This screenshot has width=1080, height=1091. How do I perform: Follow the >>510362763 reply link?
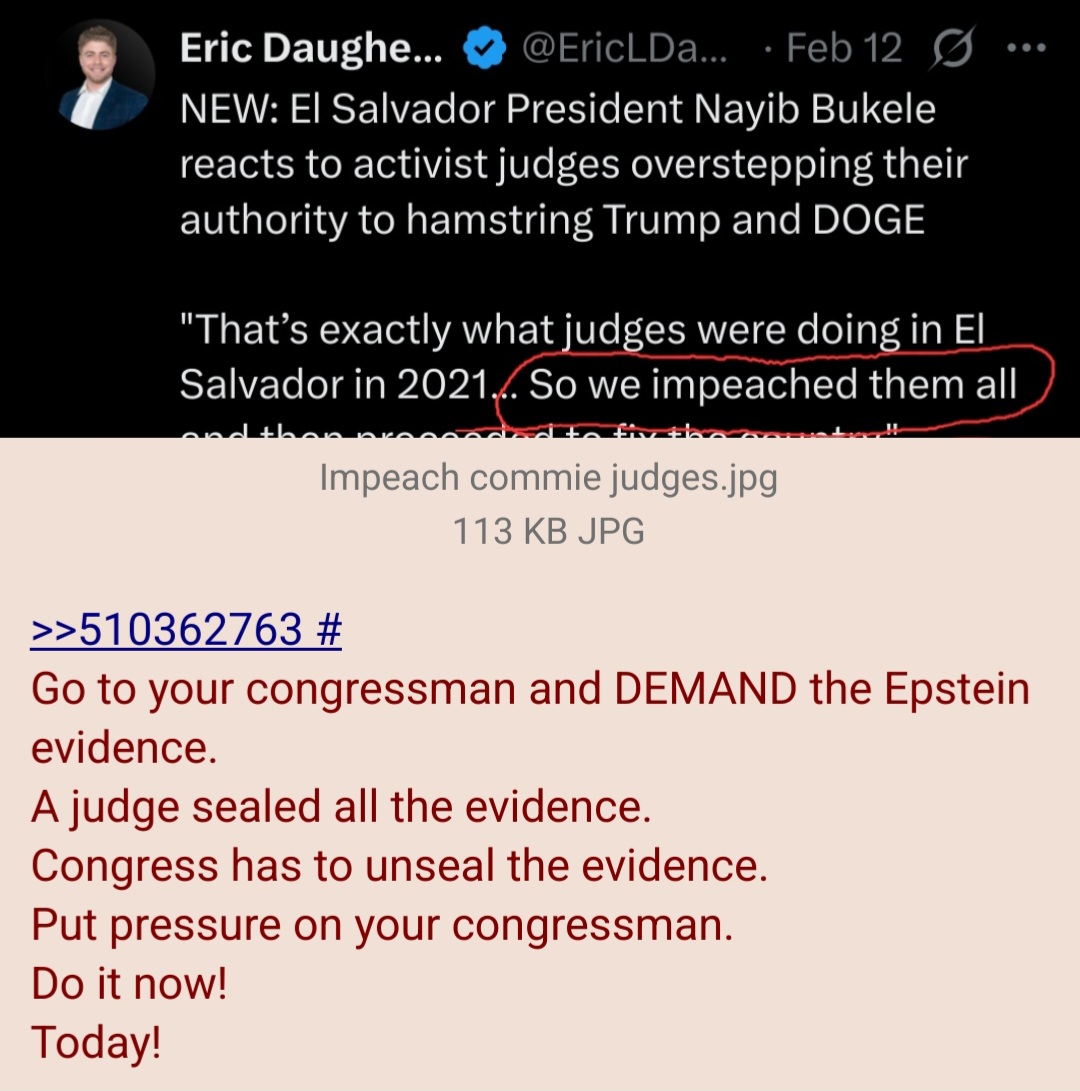[x=166, y=628]
